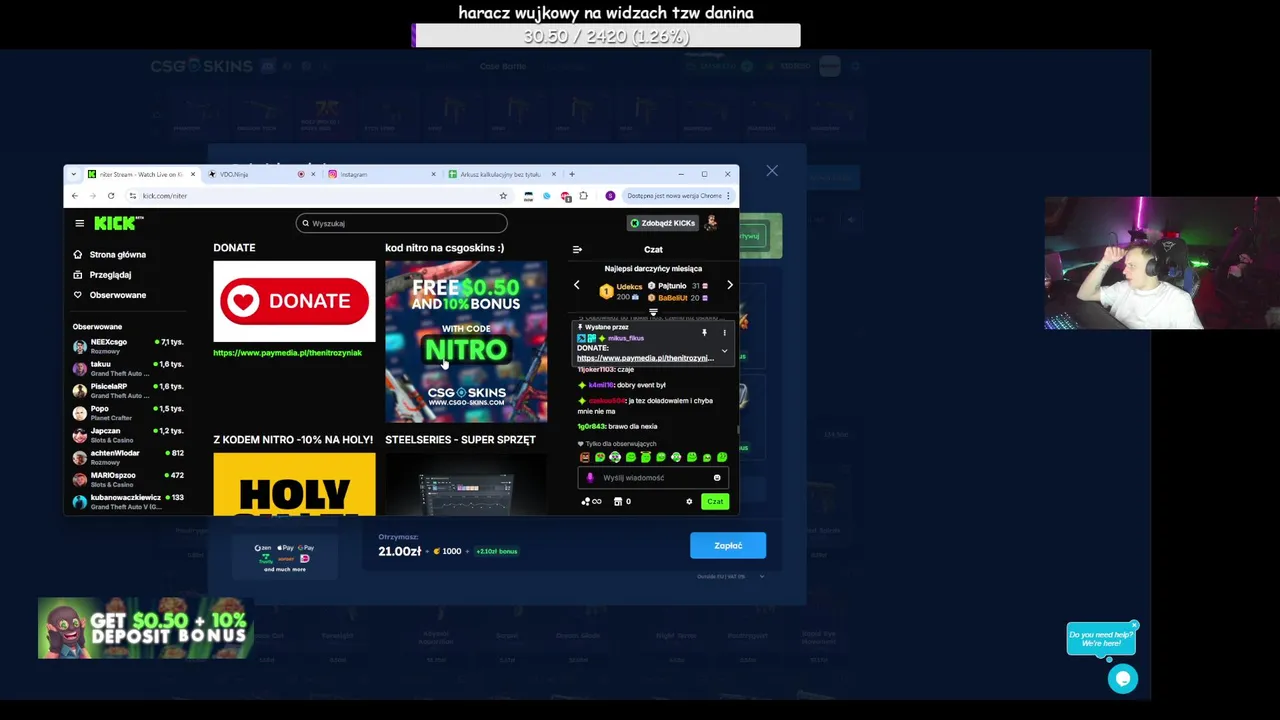This screenshot has width=1280, height=720.
Task: Open takuu followed channel
Action: (x=128, y=368)
